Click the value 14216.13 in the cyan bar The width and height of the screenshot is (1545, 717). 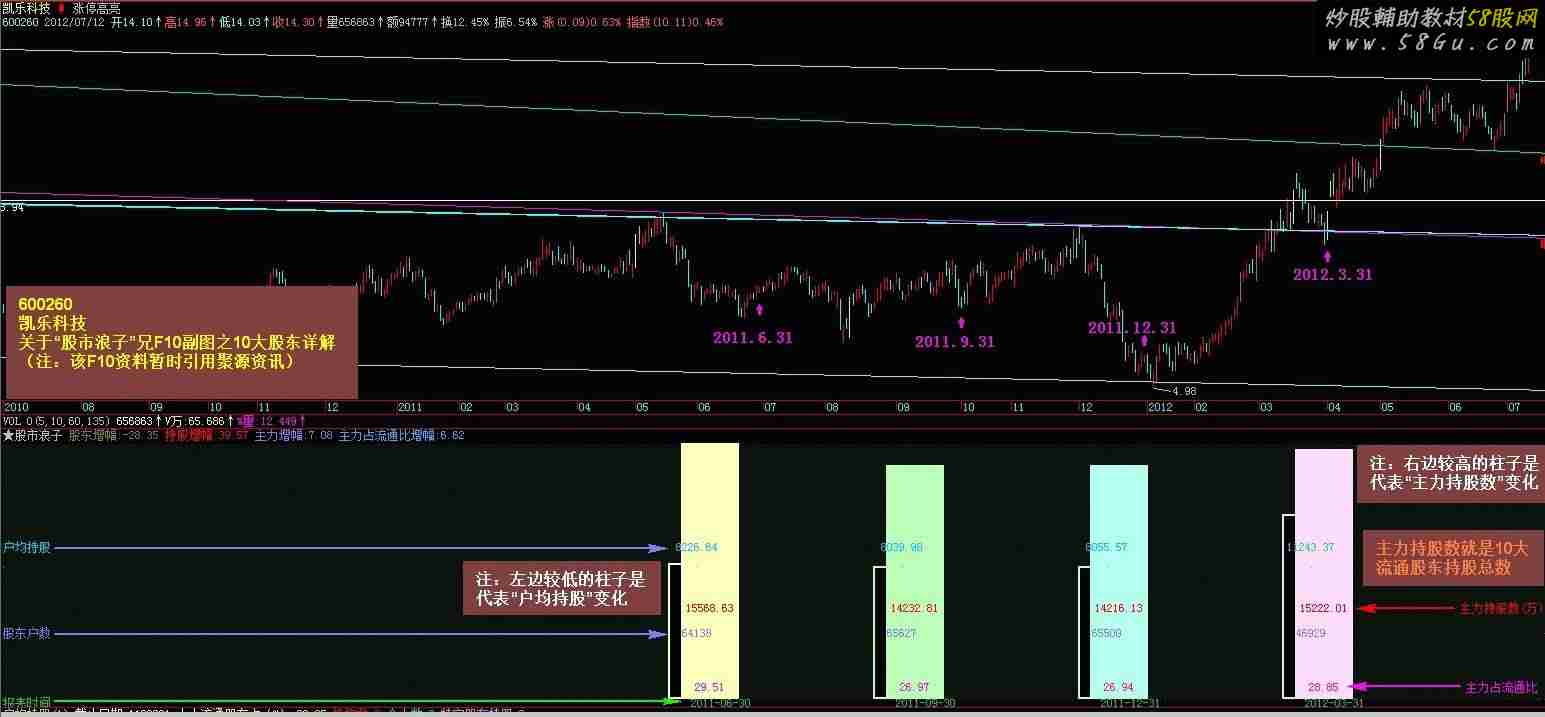1119,608
